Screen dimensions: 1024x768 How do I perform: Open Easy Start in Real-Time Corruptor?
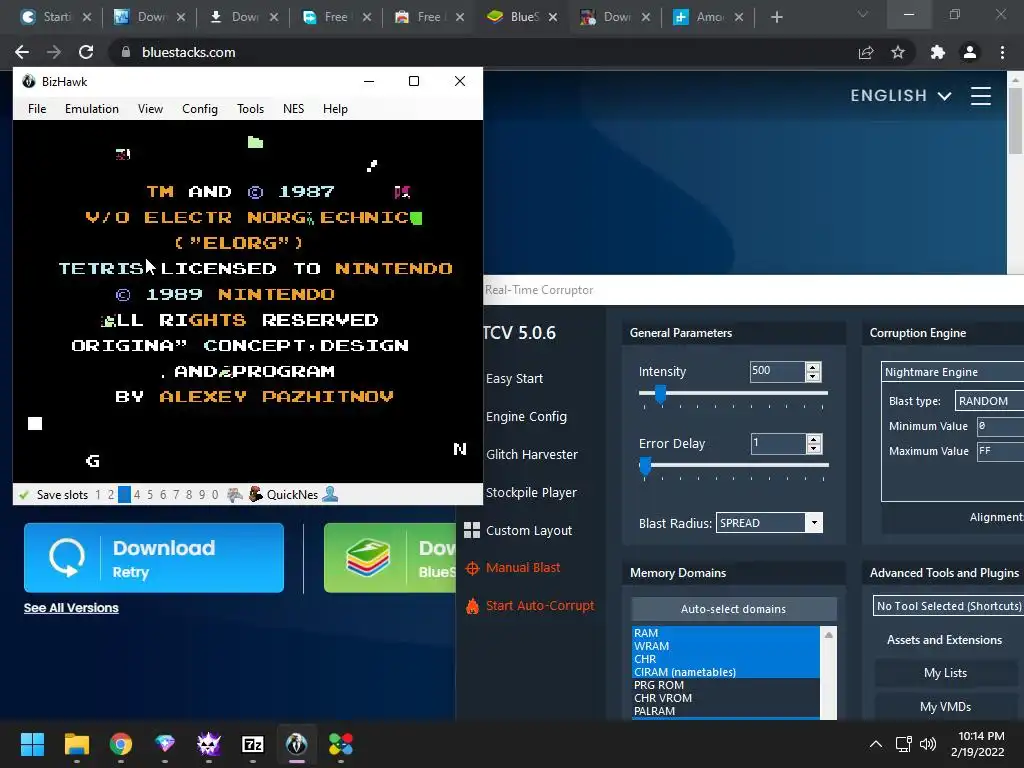click(515, 379)
